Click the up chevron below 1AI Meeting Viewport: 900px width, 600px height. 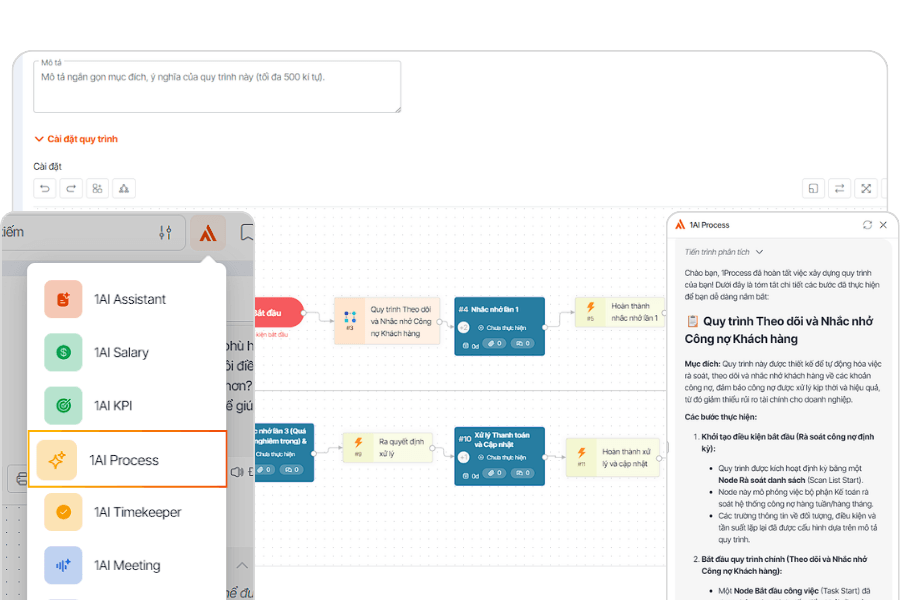point(240,566)
